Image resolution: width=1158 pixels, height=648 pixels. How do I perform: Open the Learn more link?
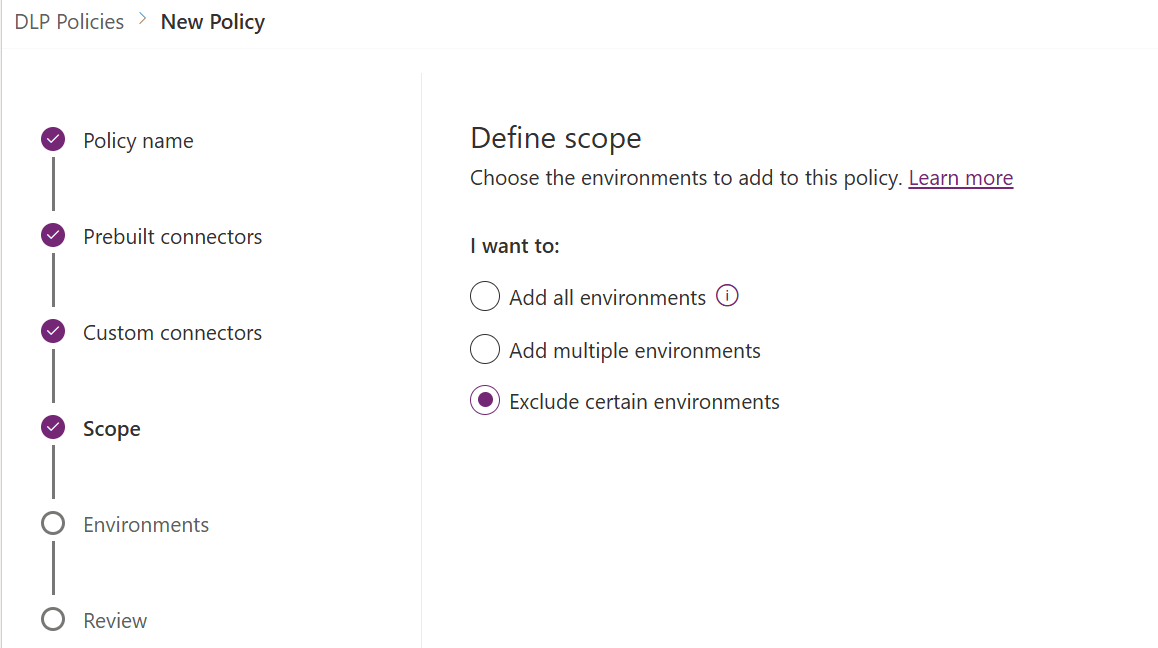[960, 178]
